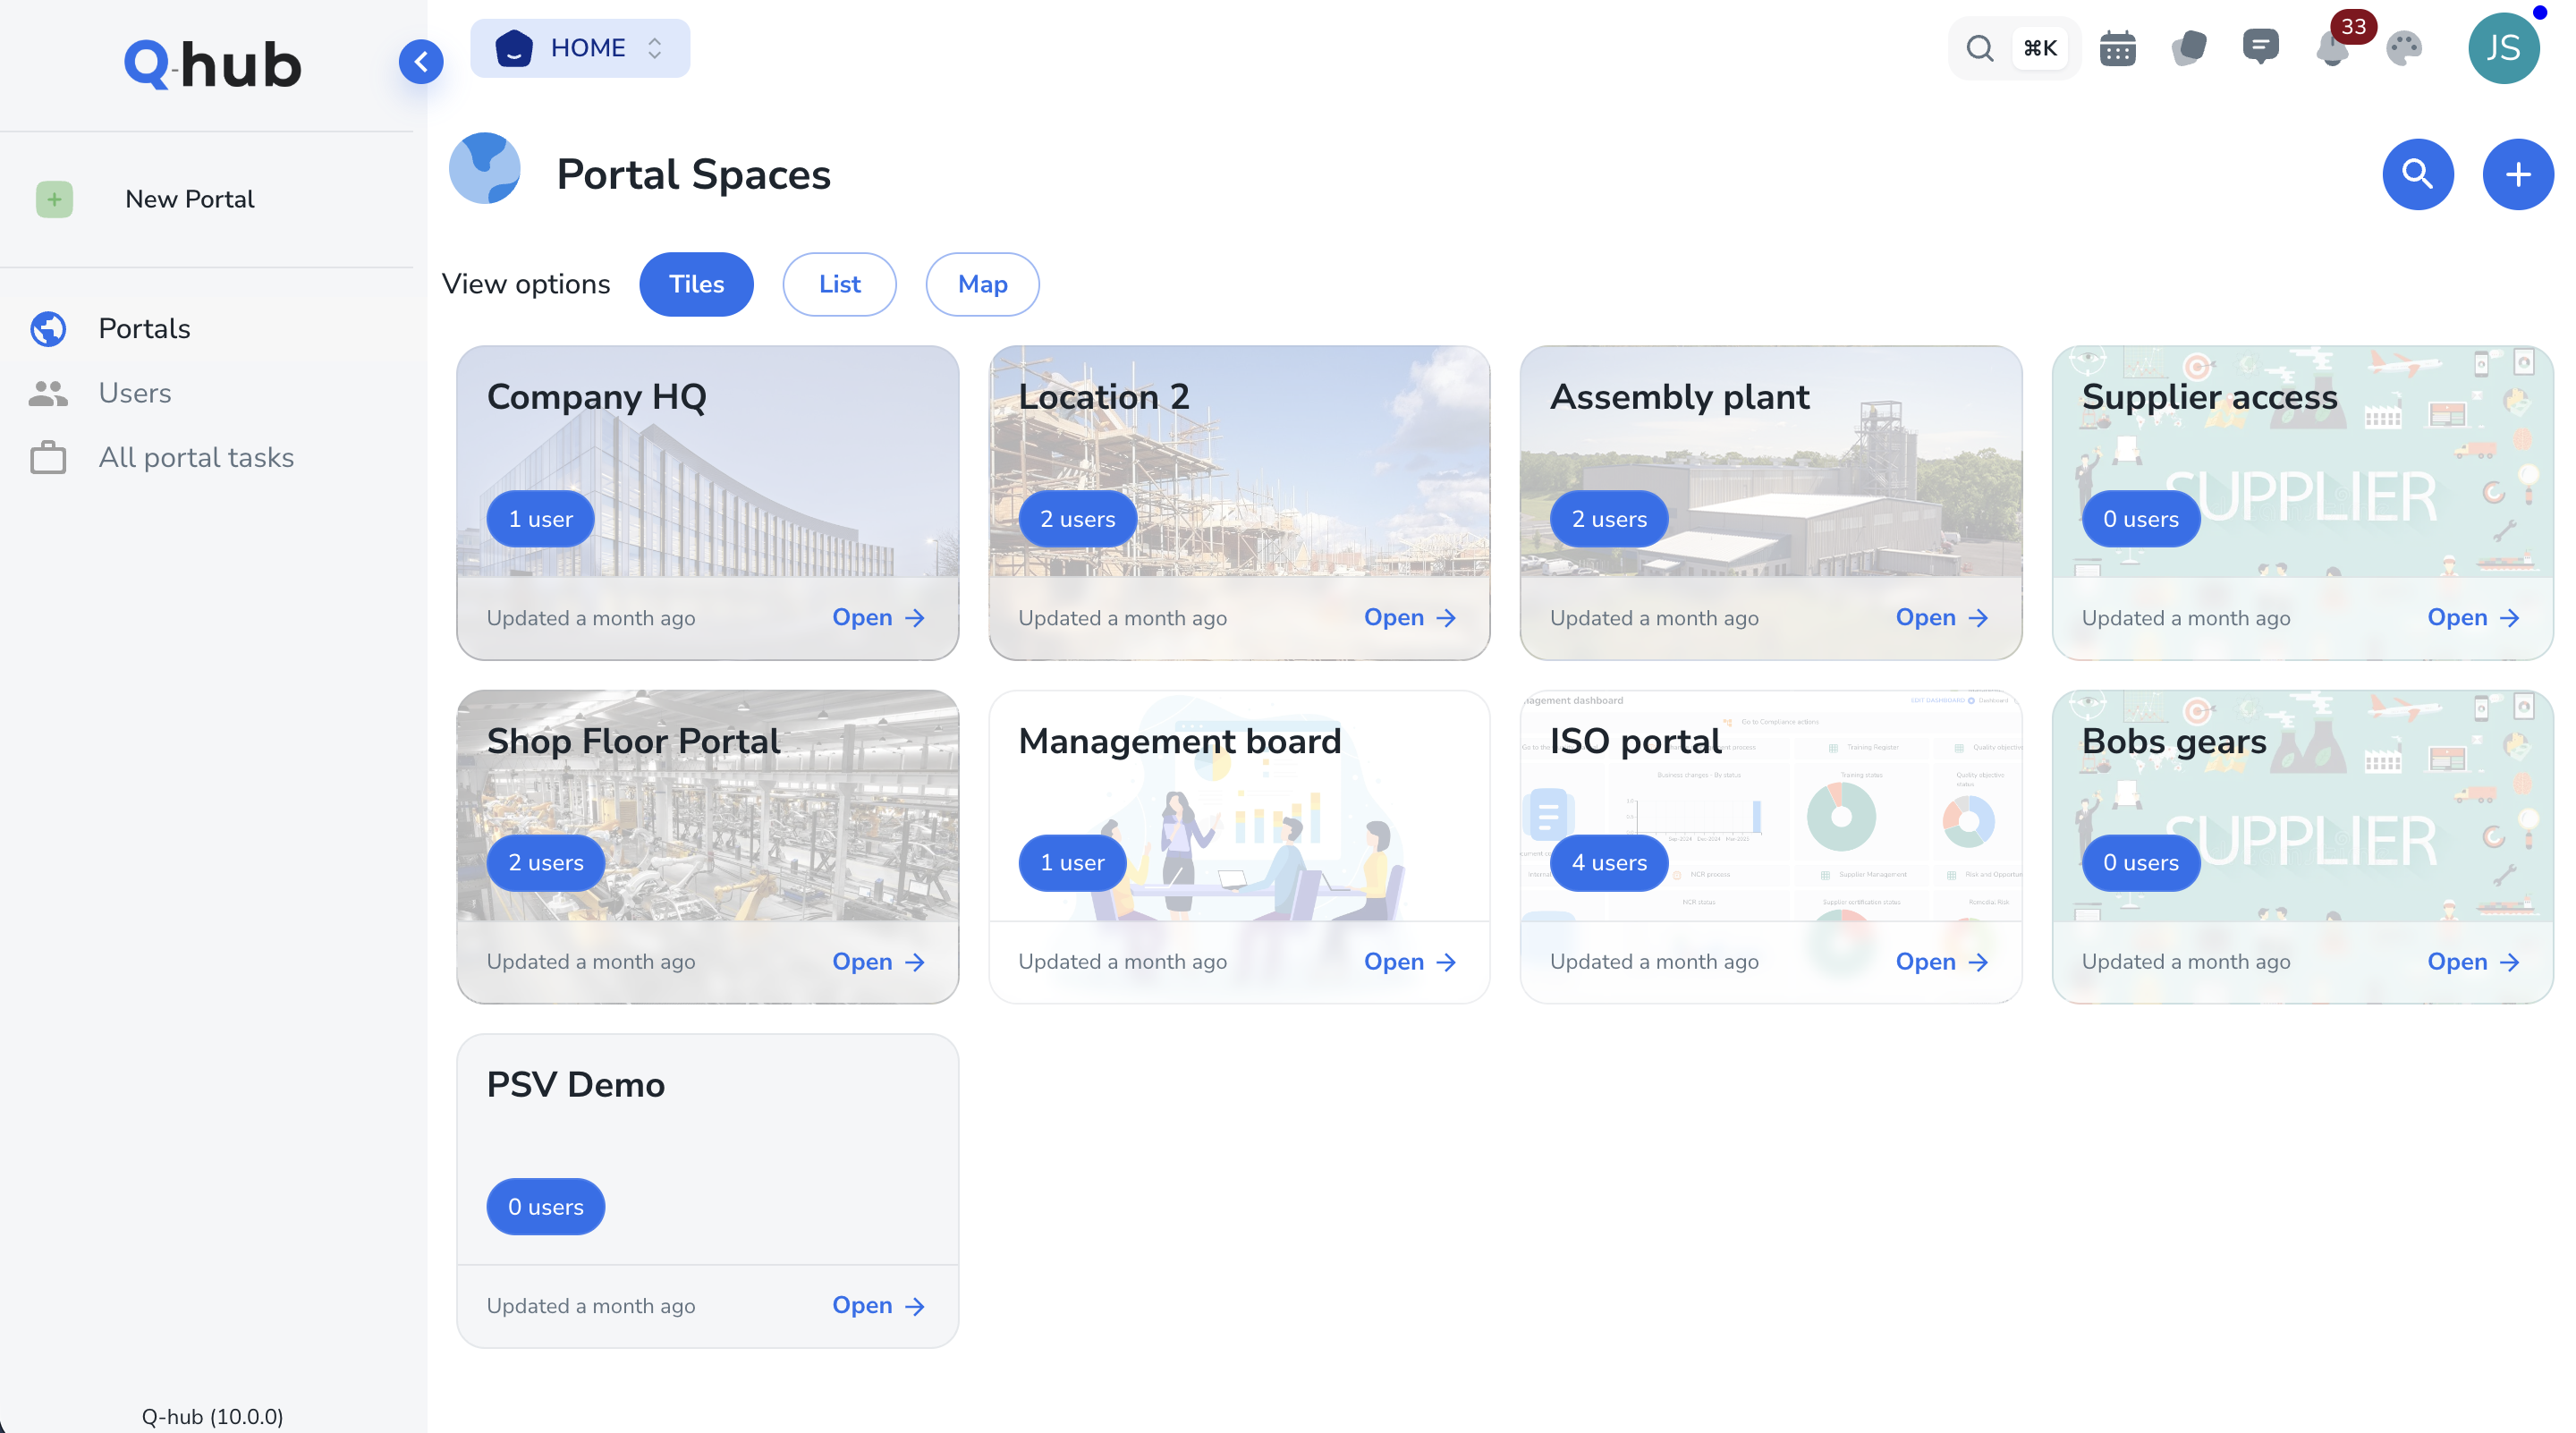Screen dimensions: 2576x1433
Task: Collapse the sidebar with the back chevron
Action: pyautogui.click(x=421, y=61)
